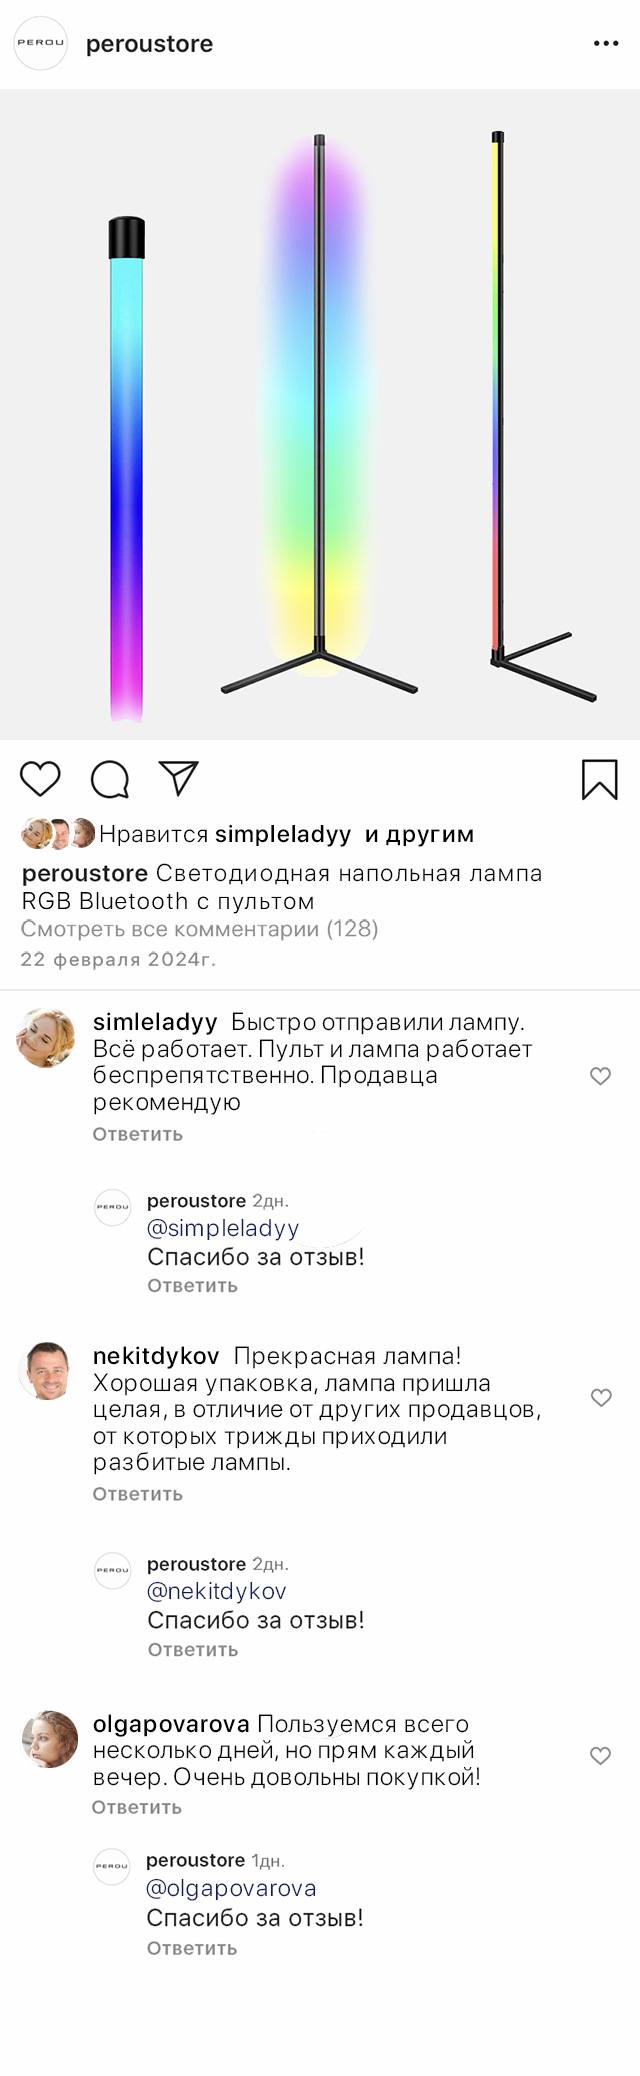
Task: View the avatars of users who liked
Action: pyautogui.click(x=58, y=834)
